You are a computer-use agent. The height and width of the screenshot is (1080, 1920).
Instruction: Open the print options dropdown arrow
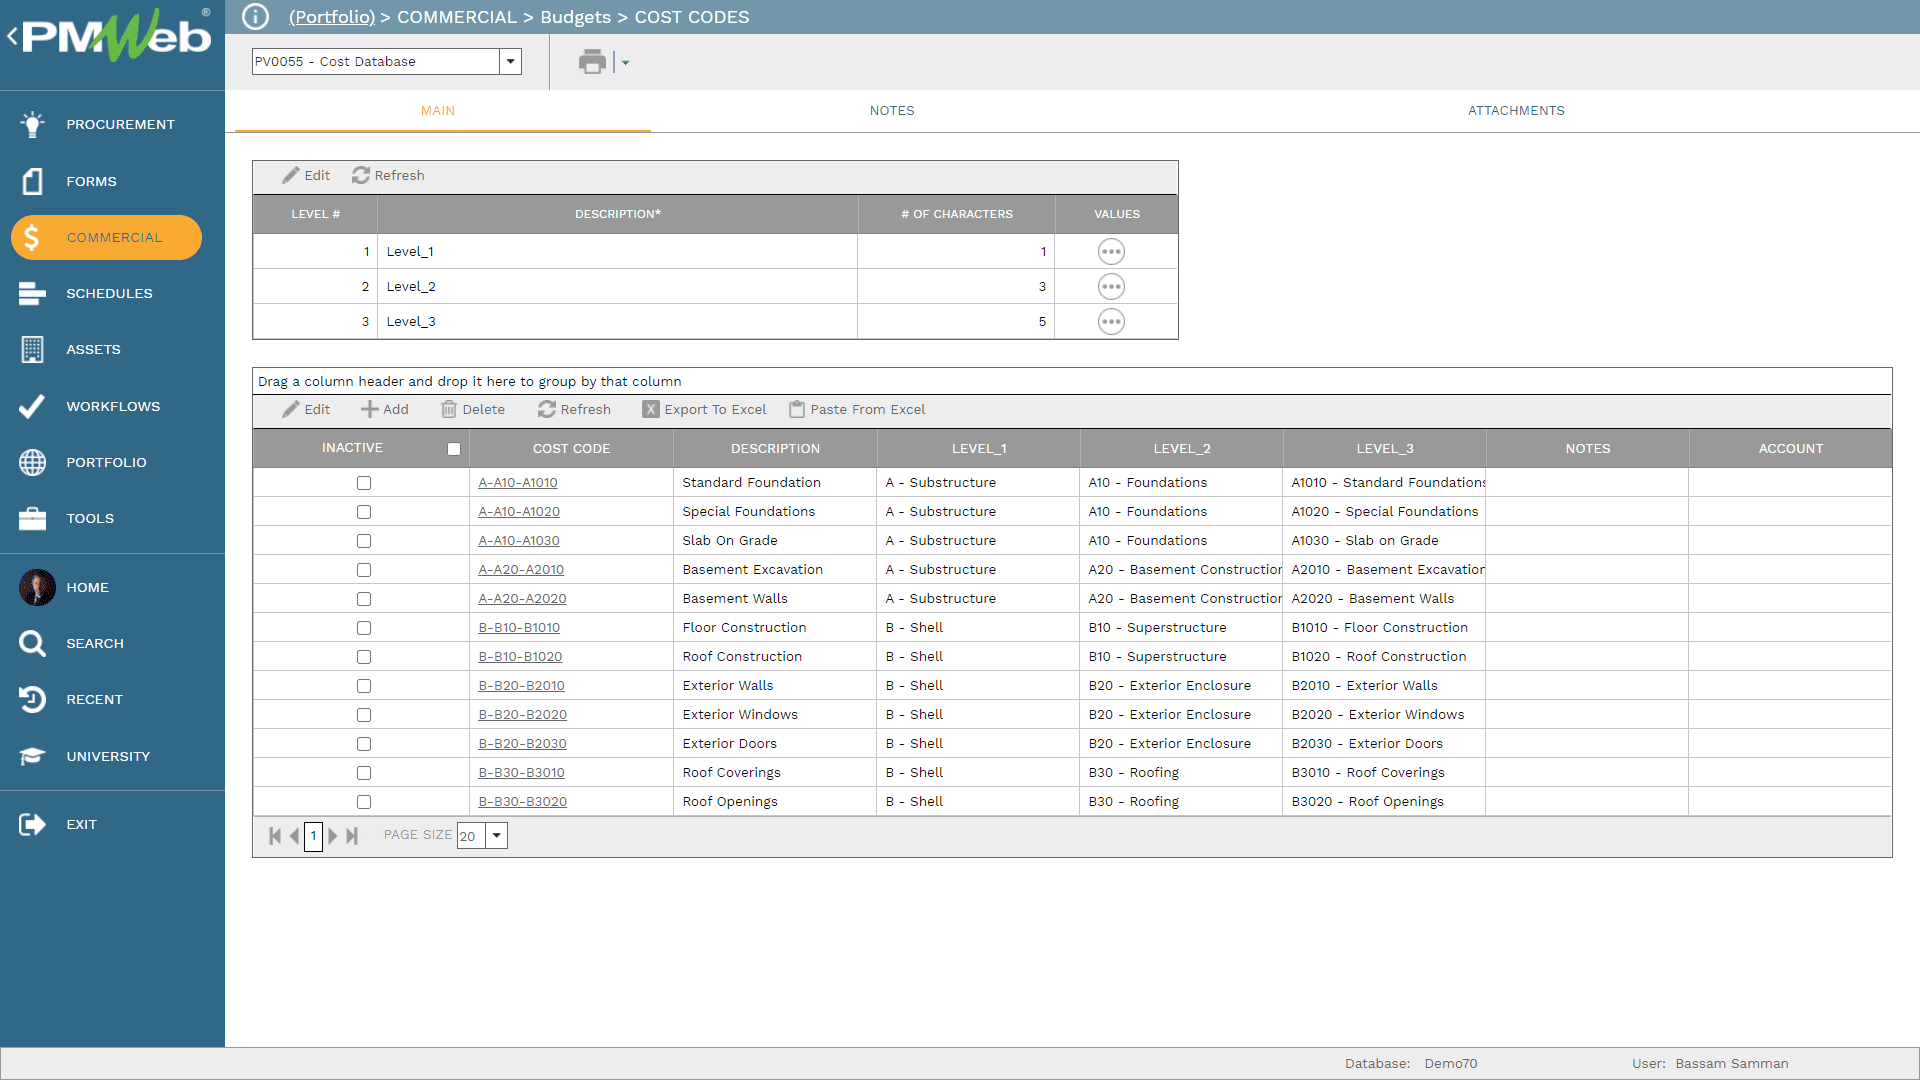tap(625, 62)
